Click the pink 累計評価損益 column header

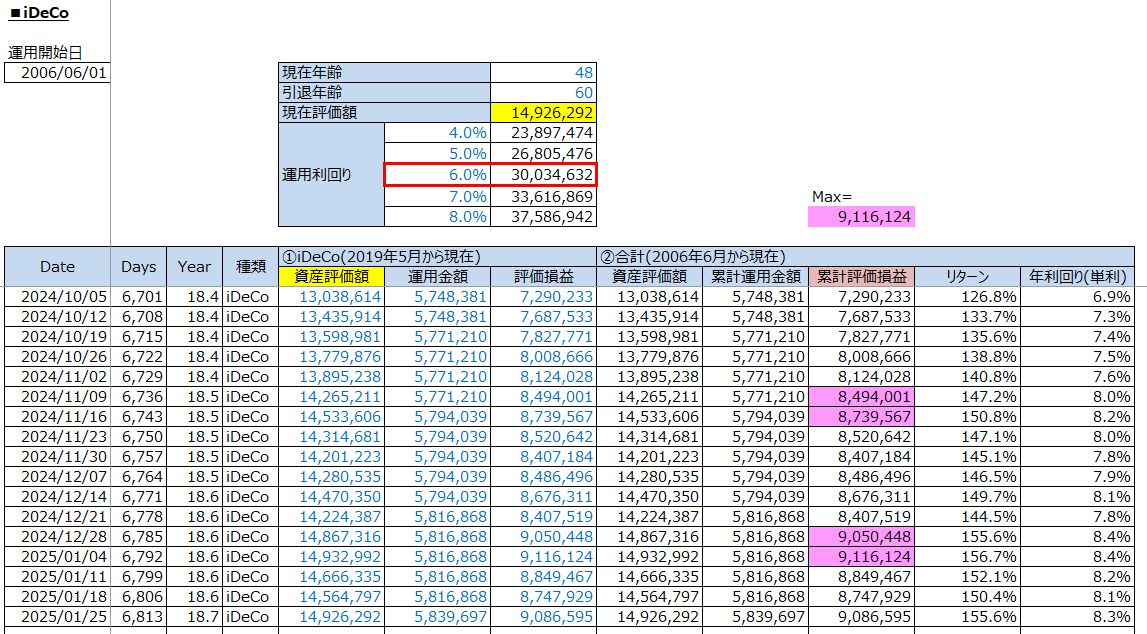tap(861, 277)
